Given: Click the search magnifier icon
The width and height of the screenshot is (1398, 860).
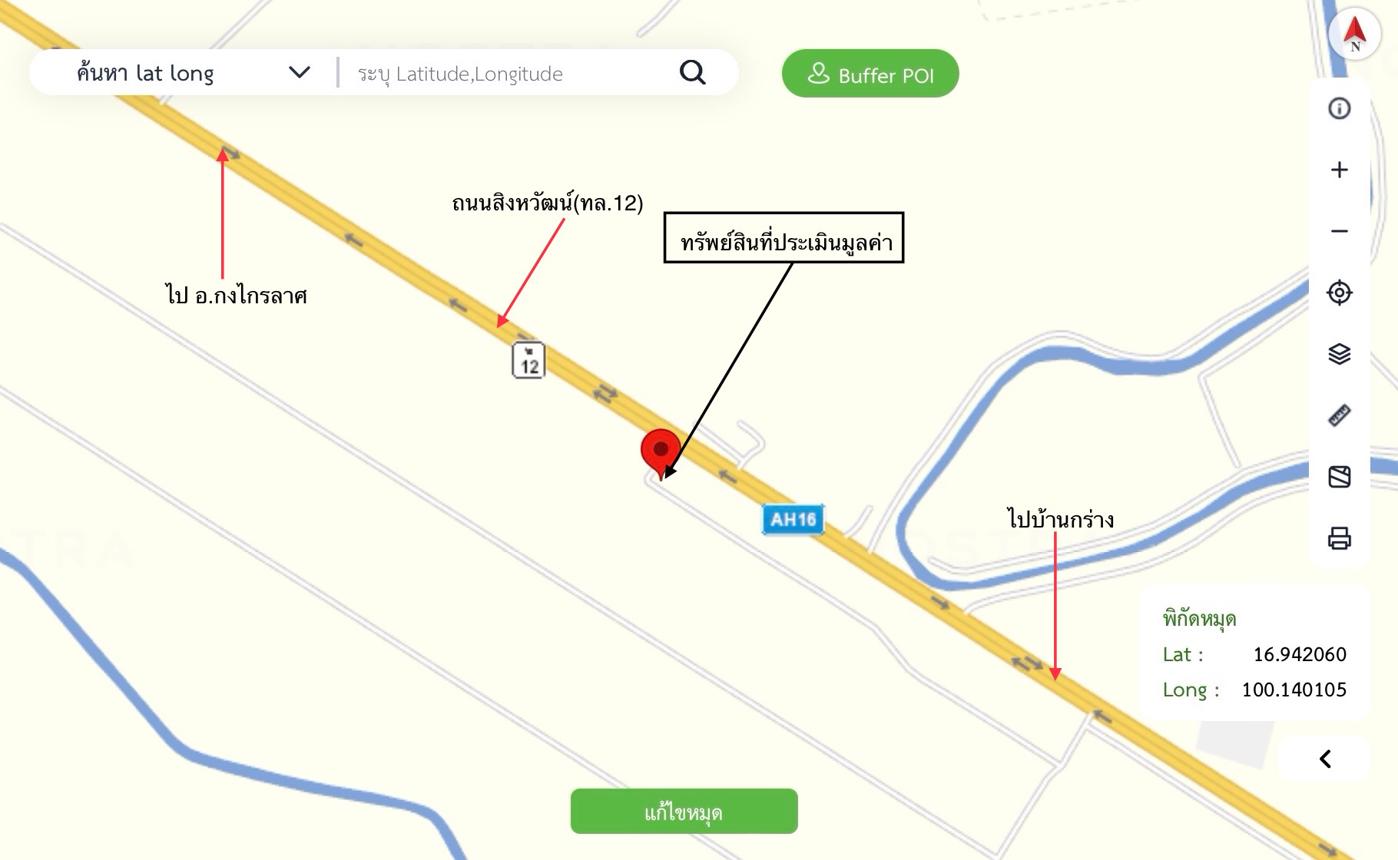Looking at the screenshot, I should pos(692,72).
